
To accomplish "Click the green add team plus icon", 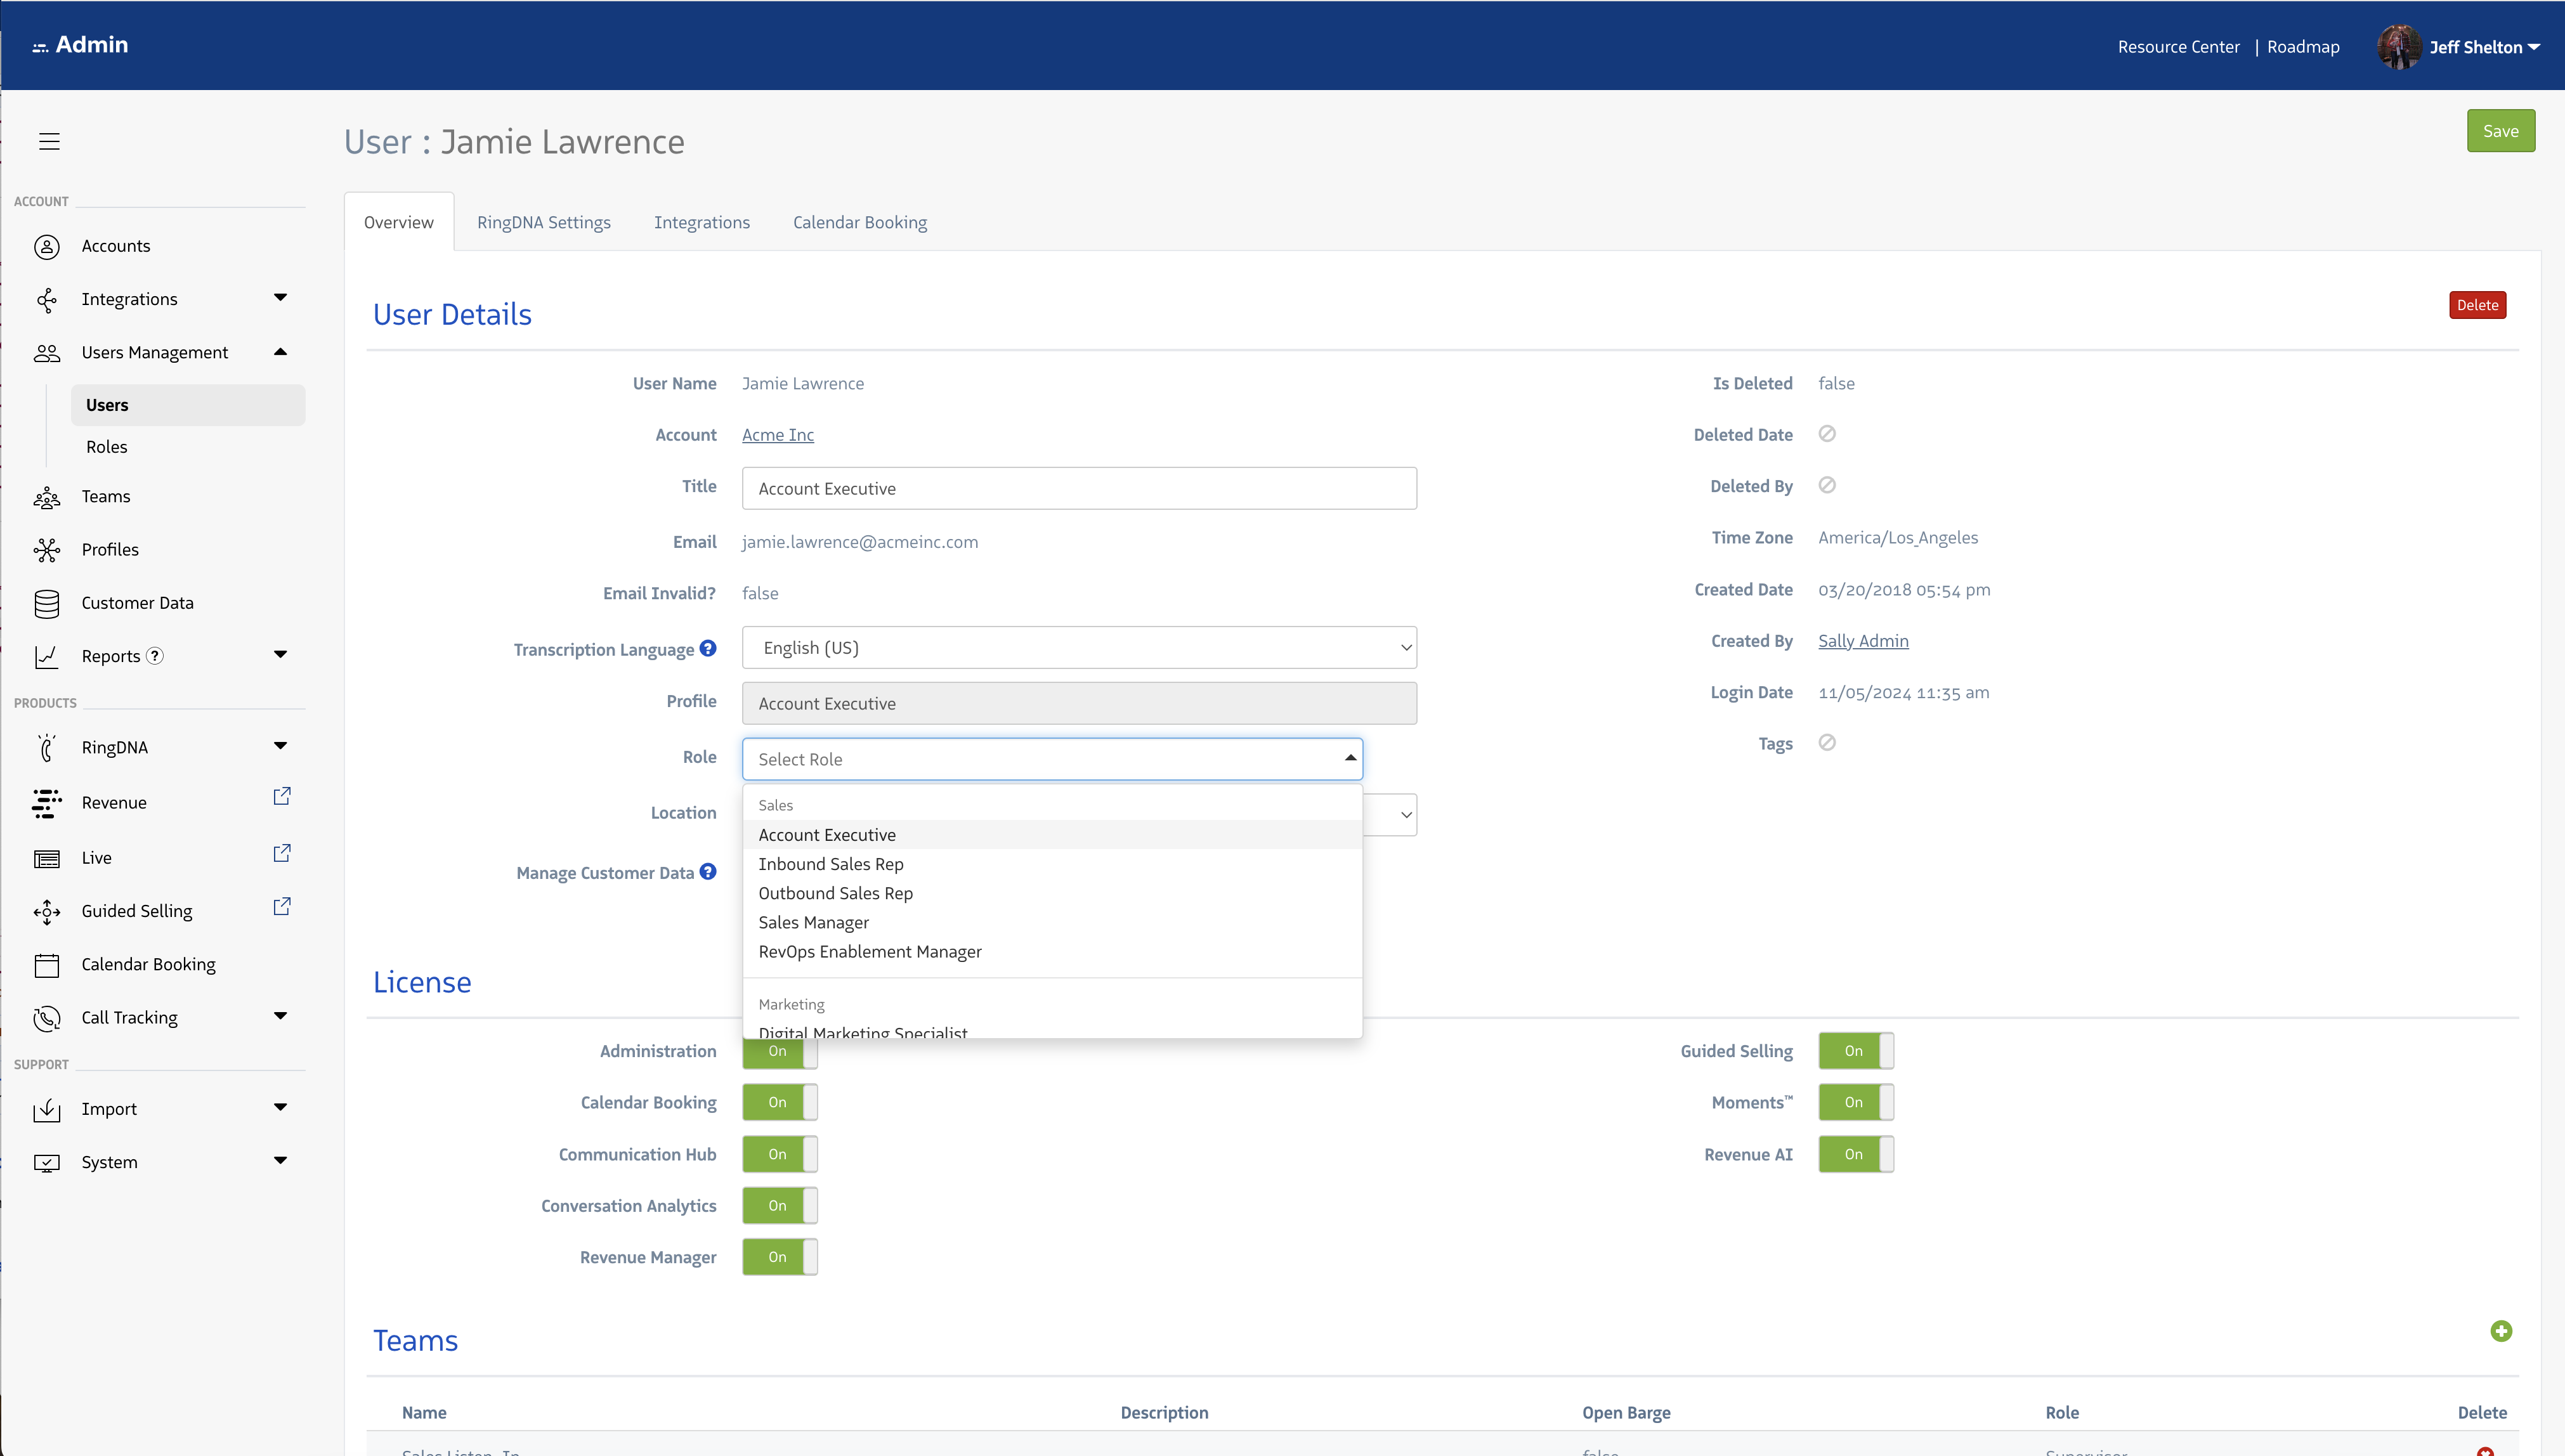I will pos(2501,1331).
